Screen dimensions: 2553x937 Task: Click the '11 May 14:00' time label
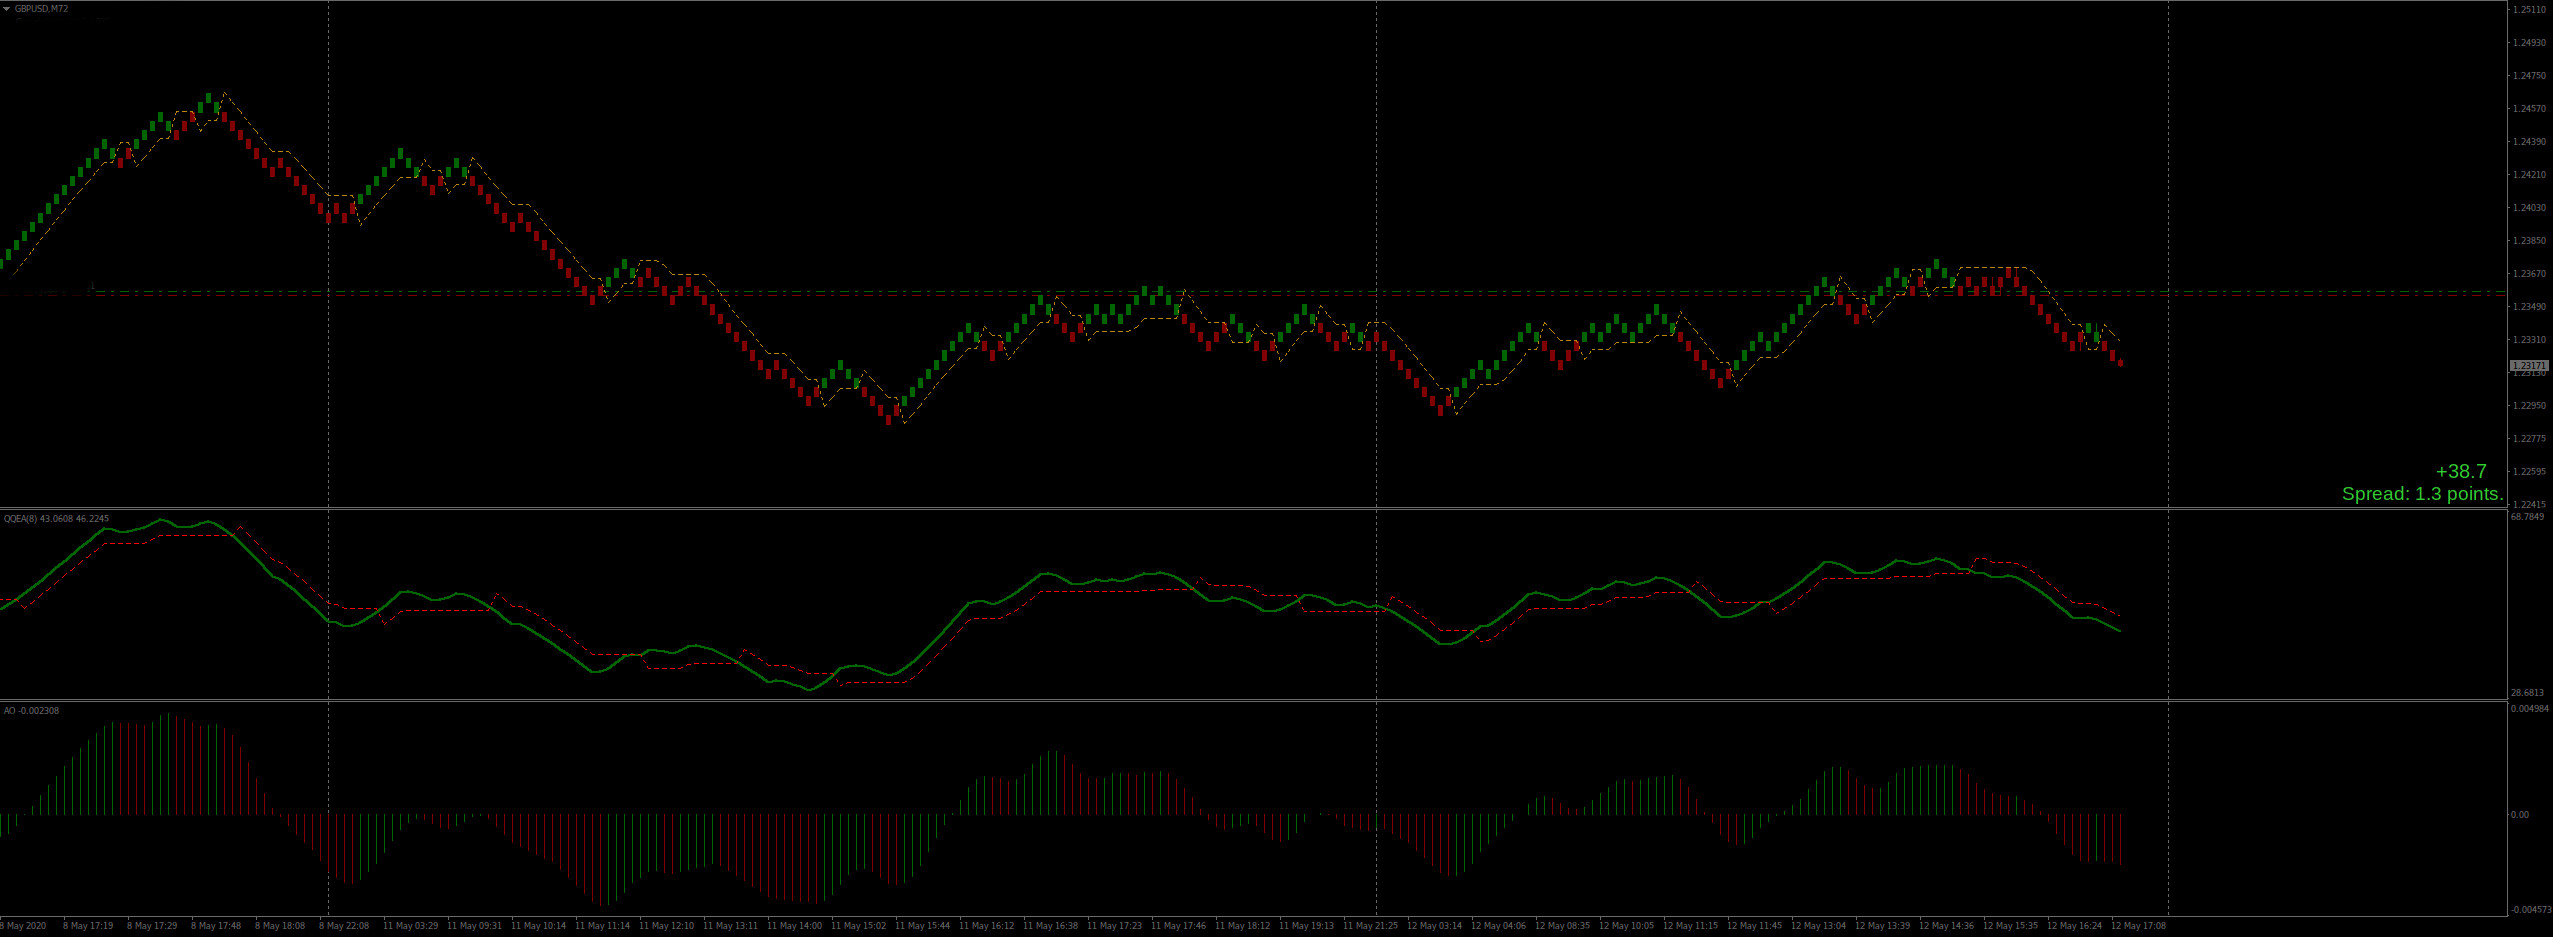[794, 926]
